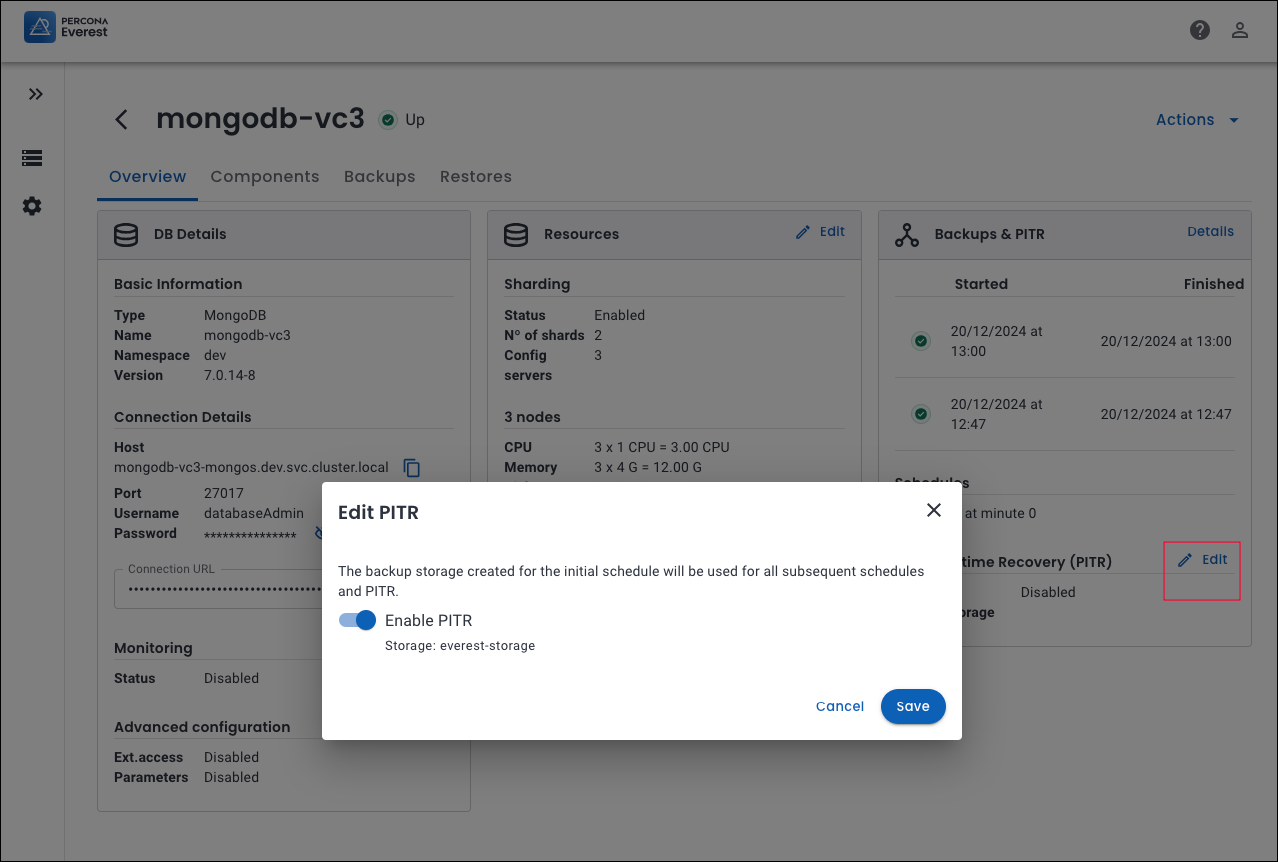Image resolution: width=1278 pixels, height=862 pixels.
Task: Cancel the Edit PITR dialog
Action: click(x=839, y=706)
